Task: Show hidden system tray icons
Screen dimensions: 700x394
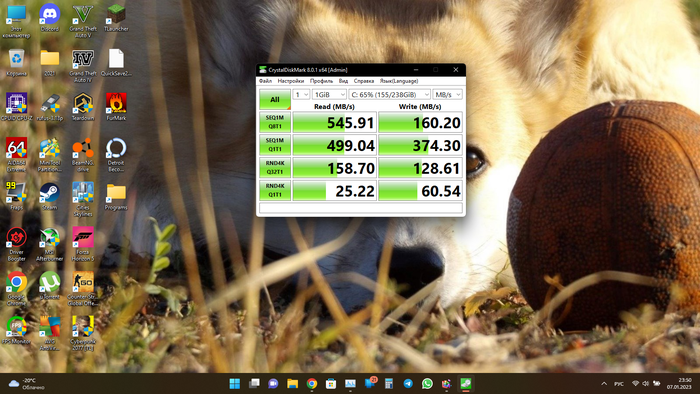Action: pyautogui.click(x=604, y=383)
